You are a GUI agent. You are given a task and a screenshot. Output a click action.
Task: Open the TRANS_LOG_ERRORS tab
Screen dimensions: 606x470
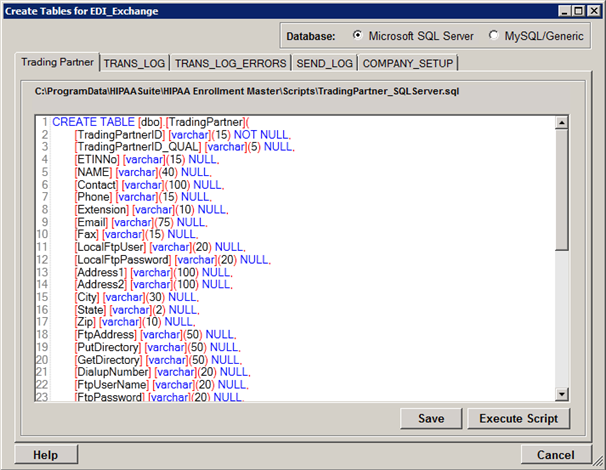click(x=230, y=63)
